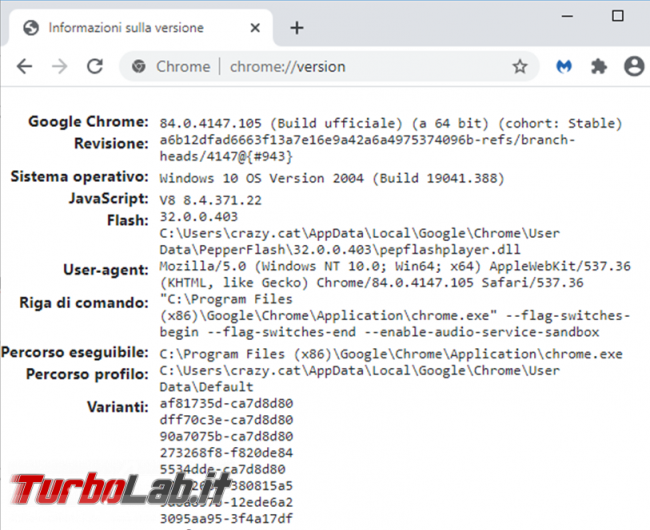Click the Sistema operativo label
The image size is (650, 530).
click(80, 177)
